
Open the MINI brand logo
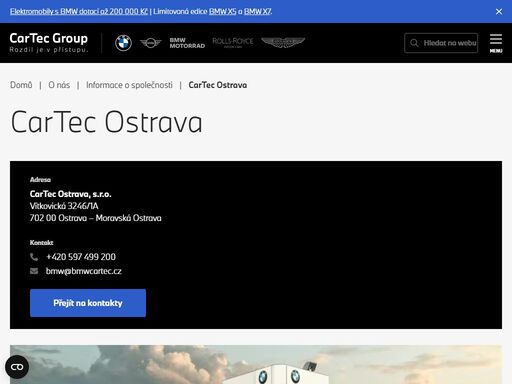(x=150, y=43)
